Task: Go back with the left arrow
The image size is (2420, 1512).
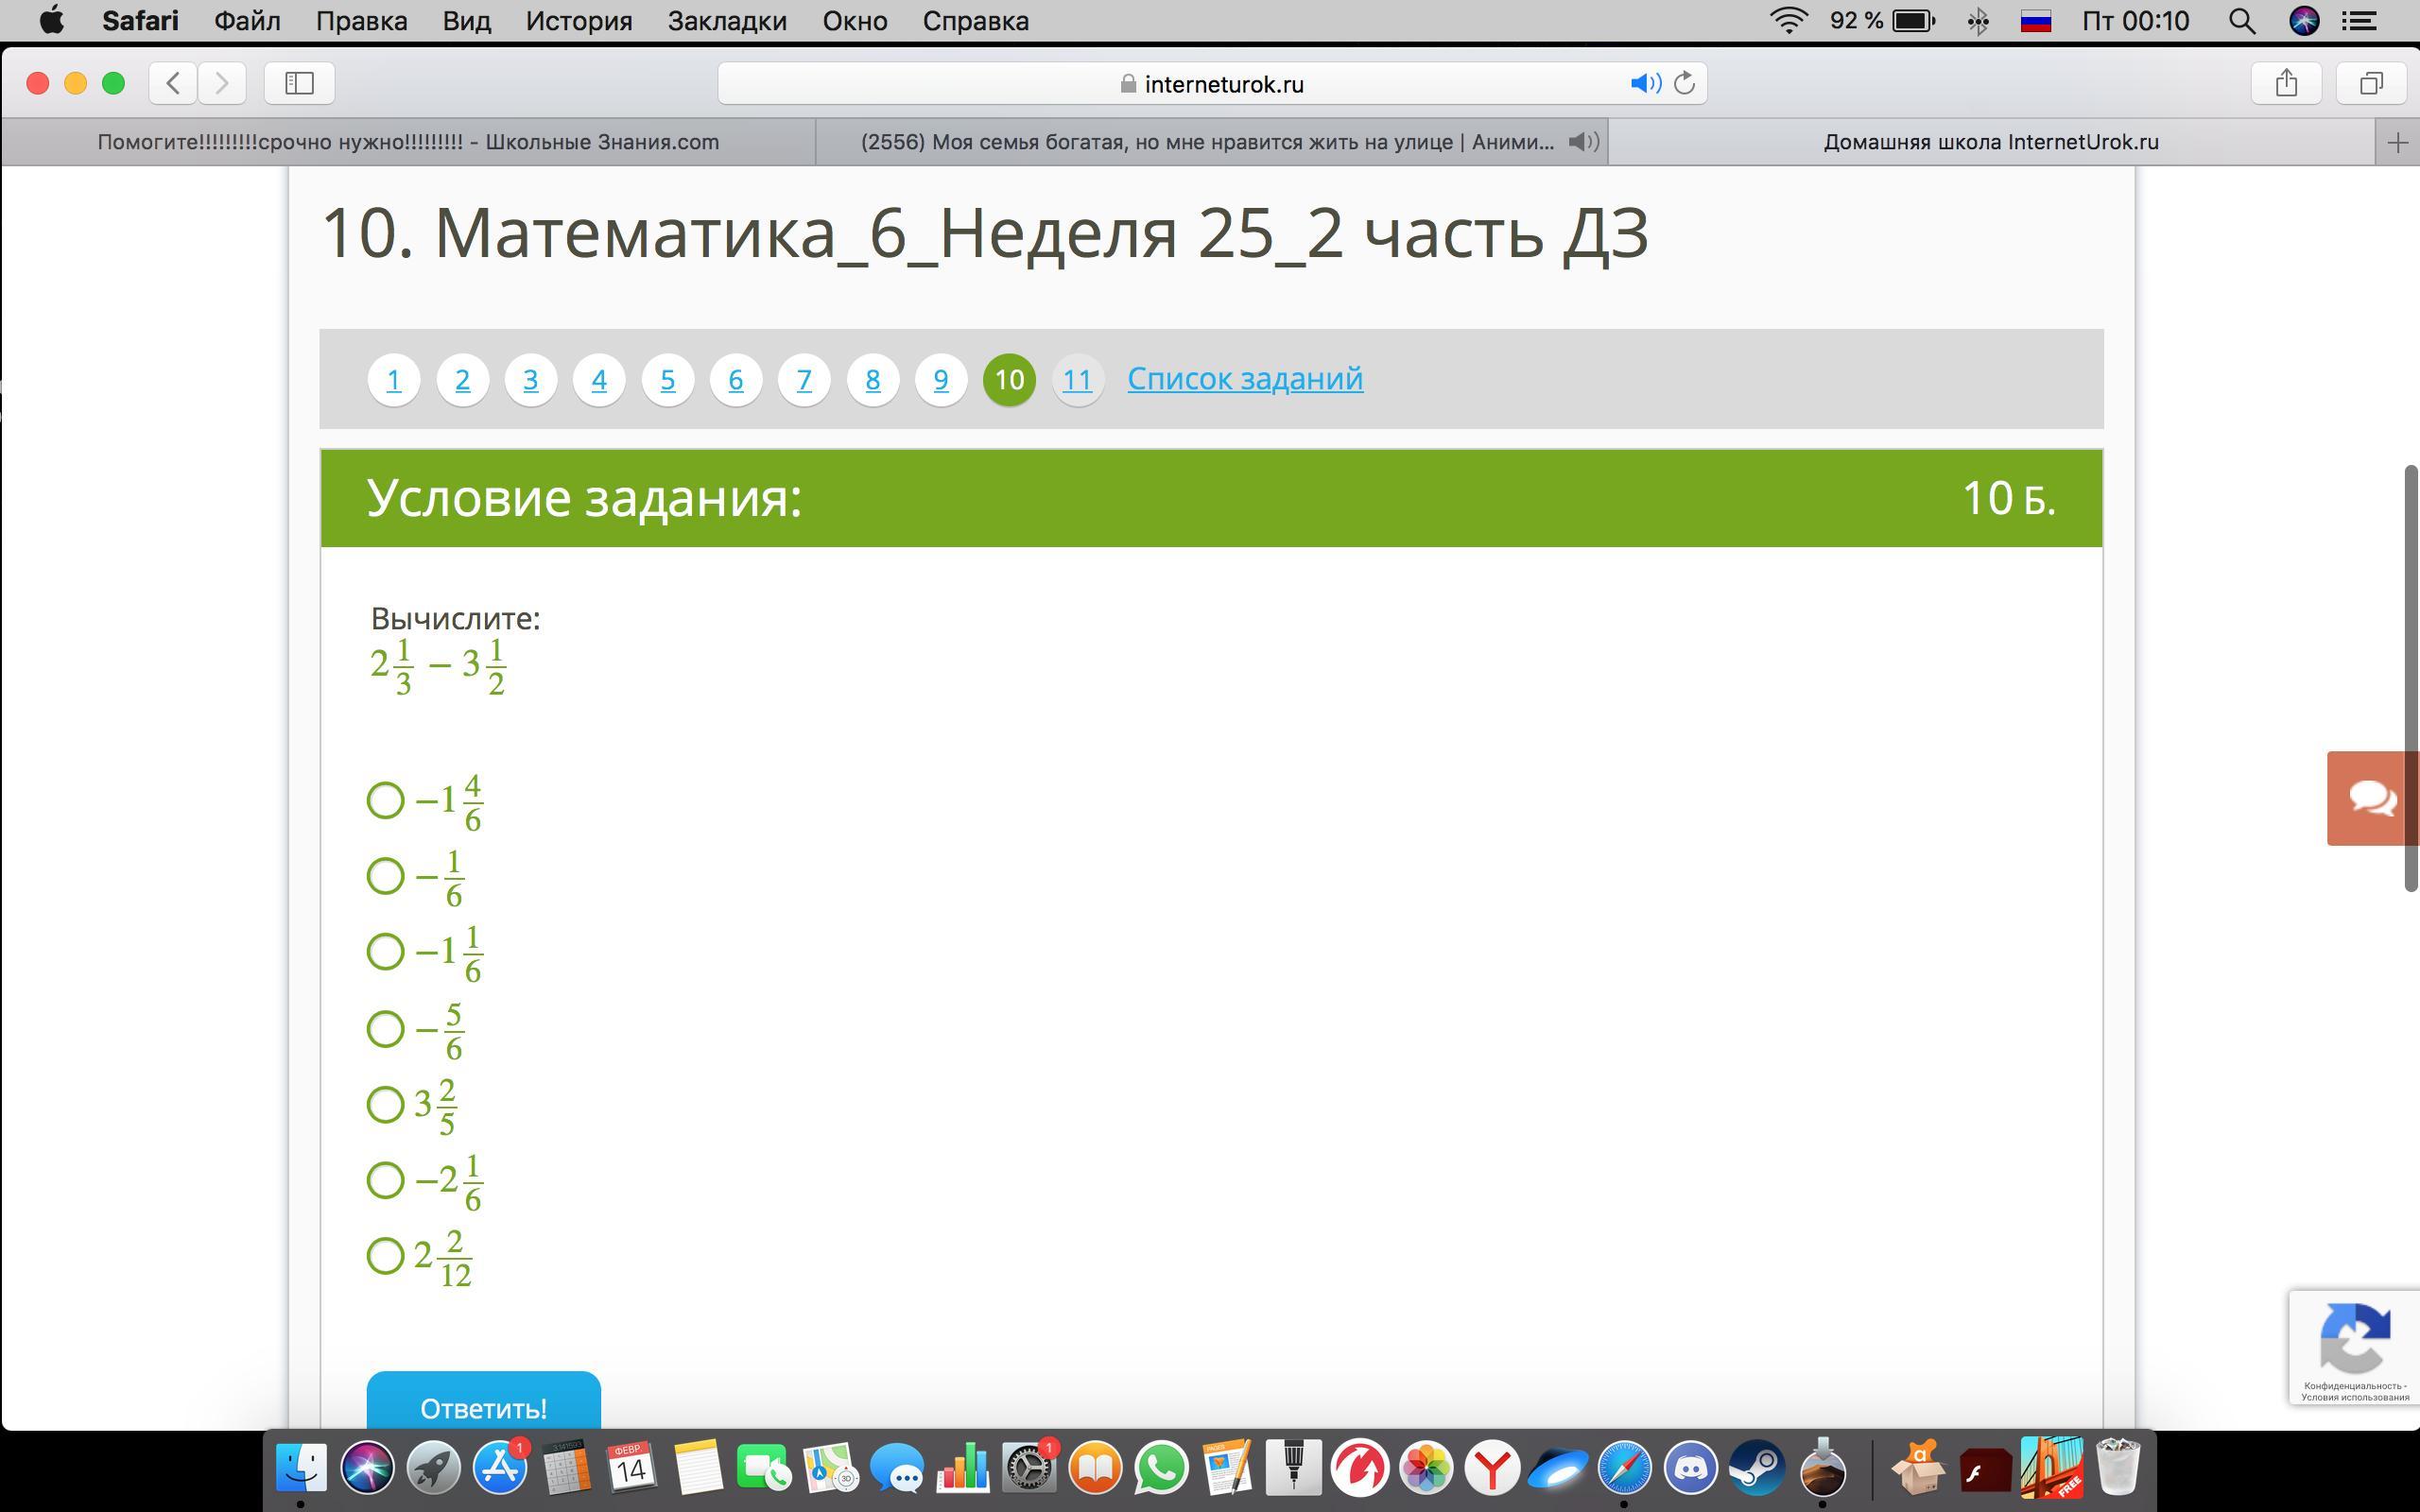Action: [x=173, y=83]
